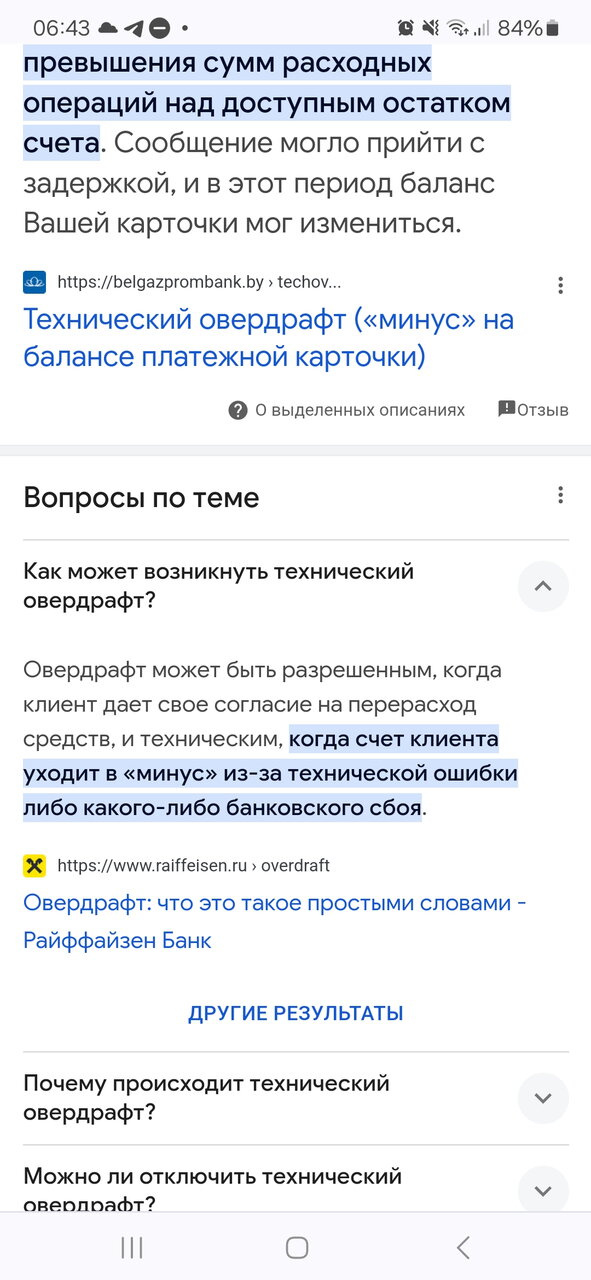The height and width of the screenshot is (1280, 591).
Task: Tap the Отзыв feedback icon
Action: click(506, 409)
